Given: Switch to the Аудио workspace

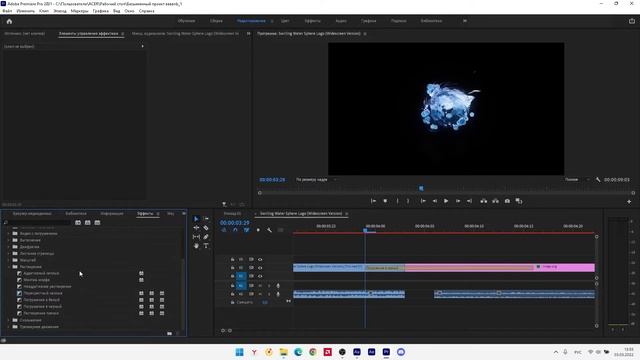Looking at the screenshot, I should coord(341,21).
